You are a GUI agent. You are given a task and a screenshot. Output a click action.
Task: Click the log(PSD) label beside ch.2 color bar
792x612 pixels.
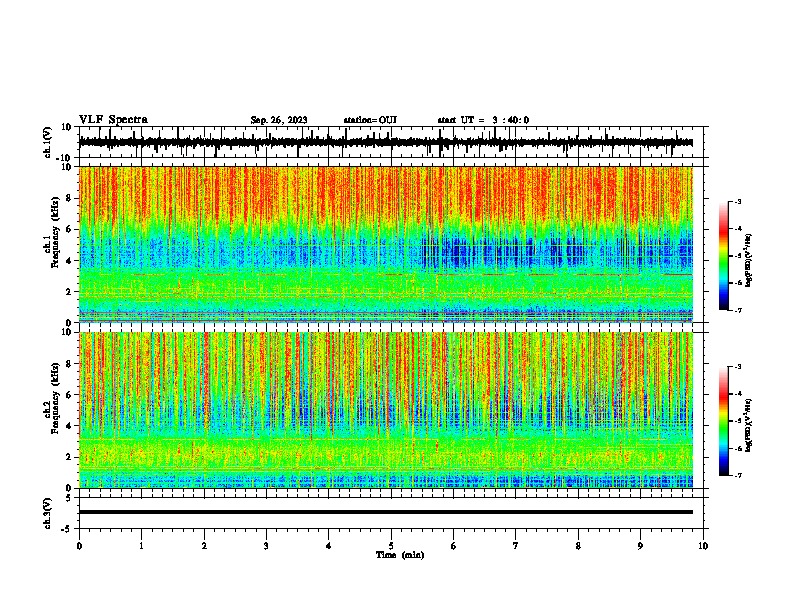coord(749,425)
